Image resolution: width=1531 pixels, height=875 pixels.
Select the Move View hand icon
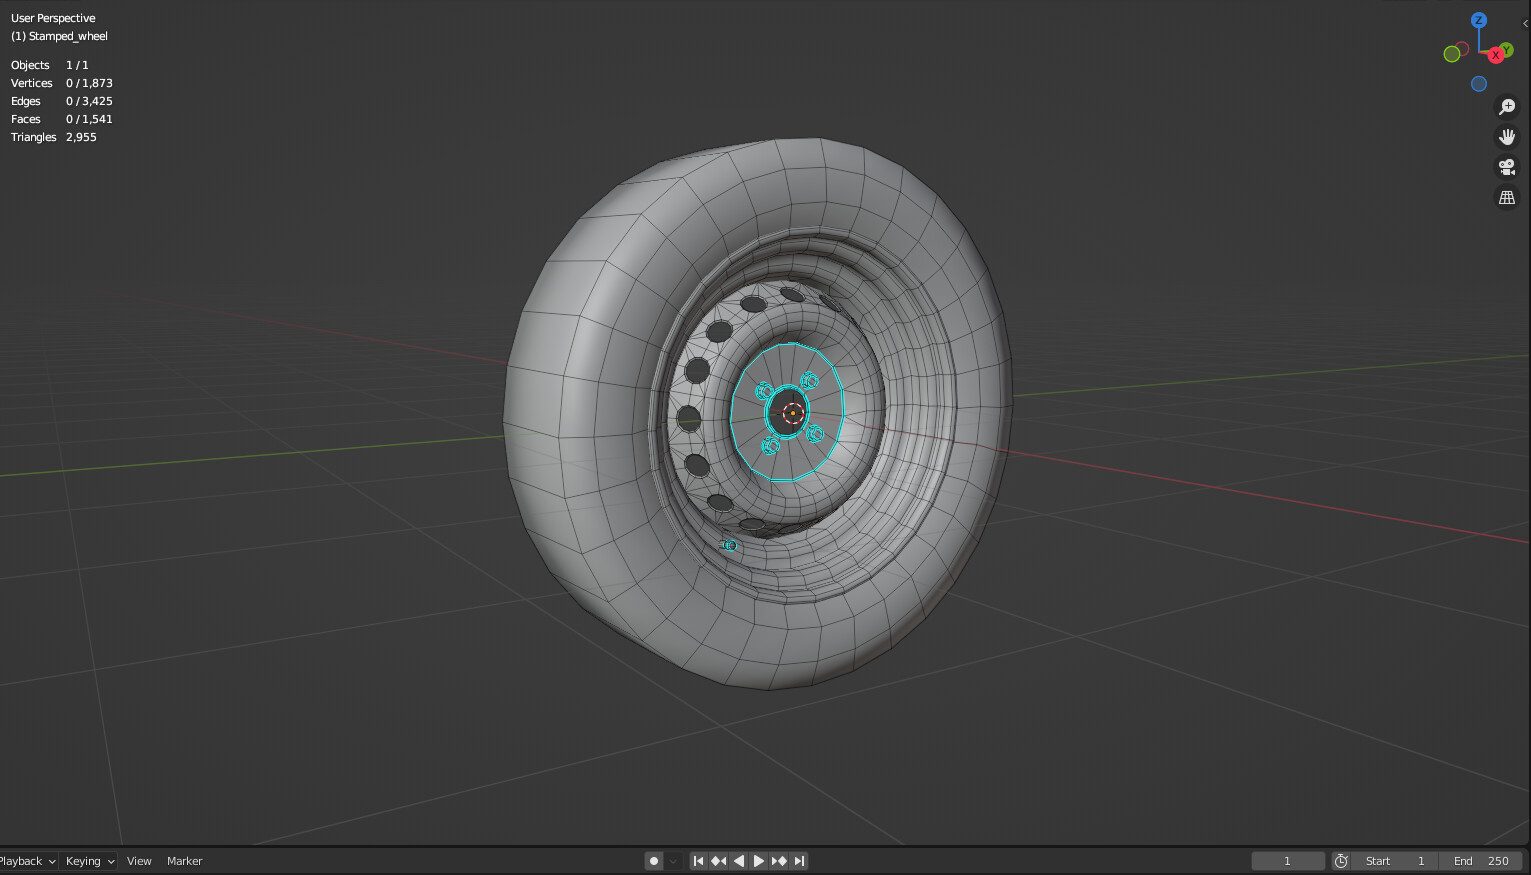[1507, 137]
